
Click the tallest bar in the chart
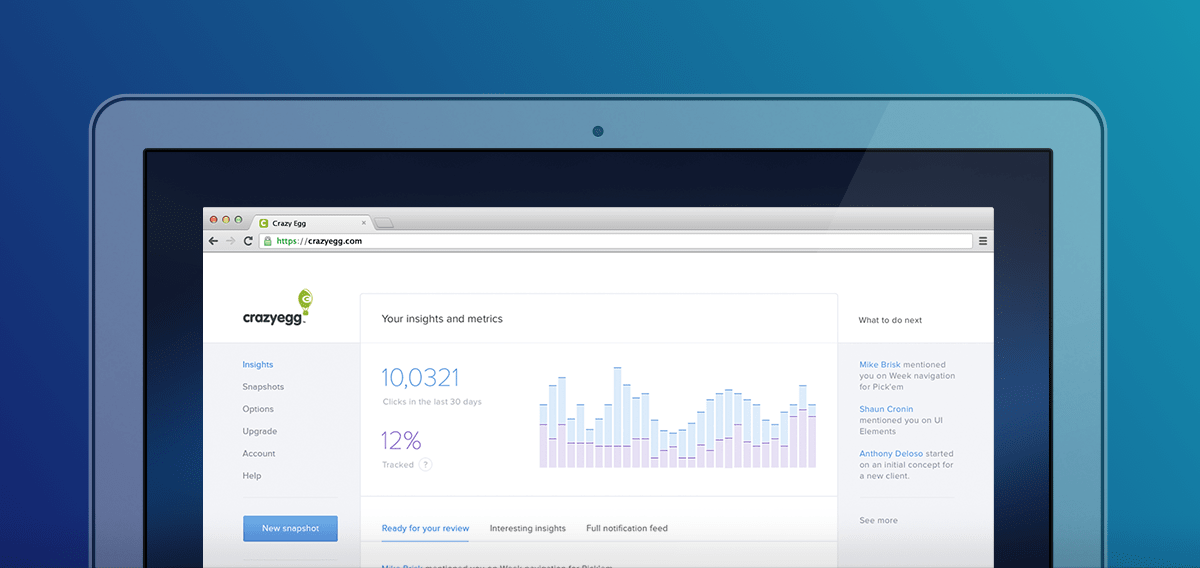(618, 417)
